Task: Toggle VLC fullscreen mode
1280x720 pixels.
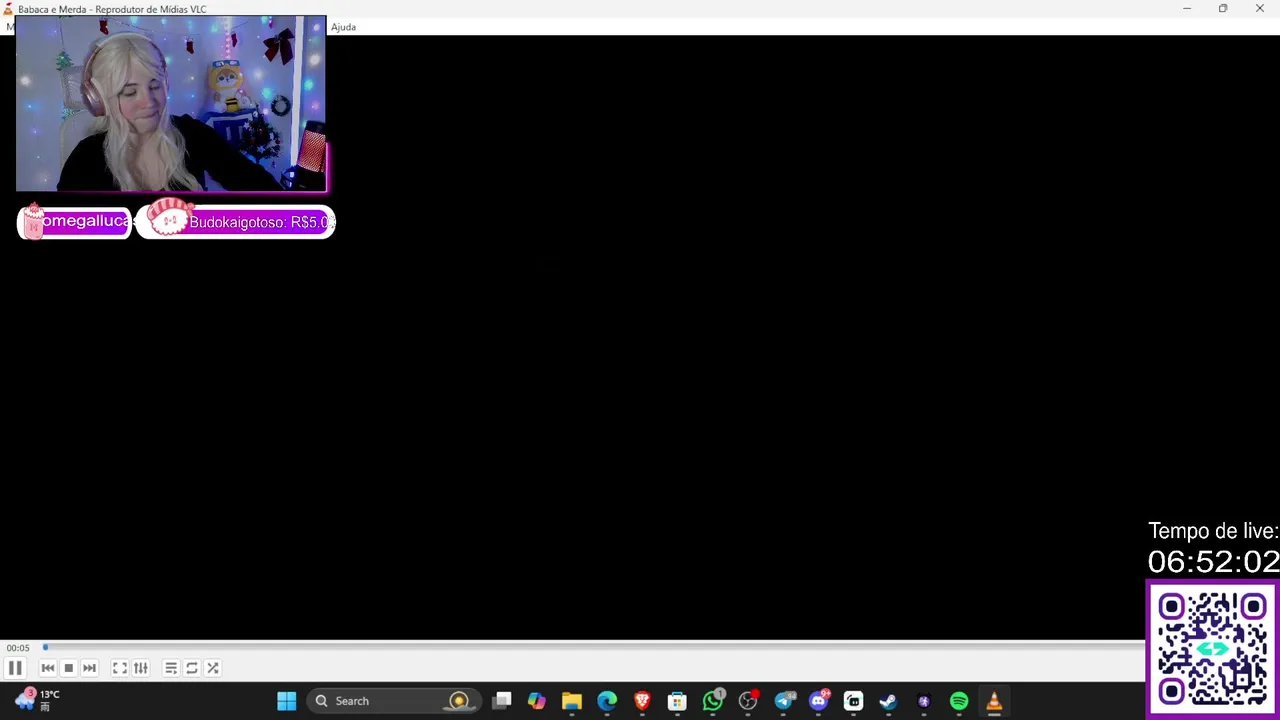Action: [x=119, y=668]
